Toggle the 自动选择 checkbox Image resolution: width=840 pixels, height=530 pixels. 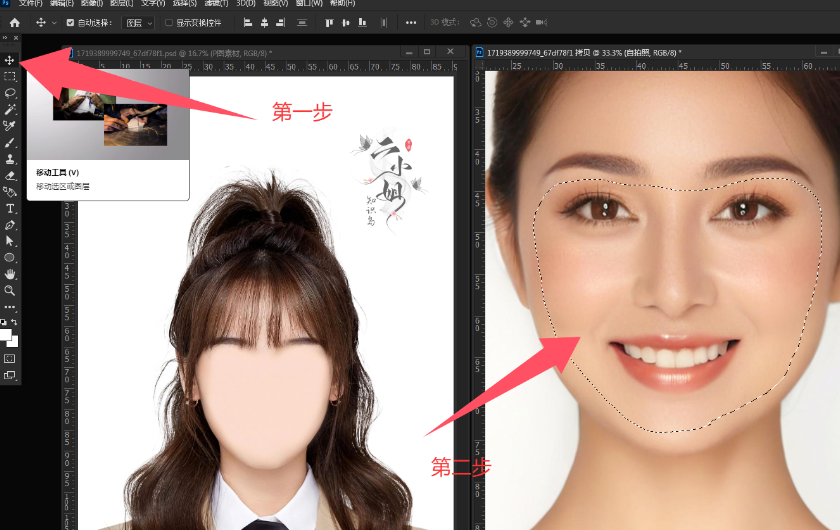pos(70,23)
